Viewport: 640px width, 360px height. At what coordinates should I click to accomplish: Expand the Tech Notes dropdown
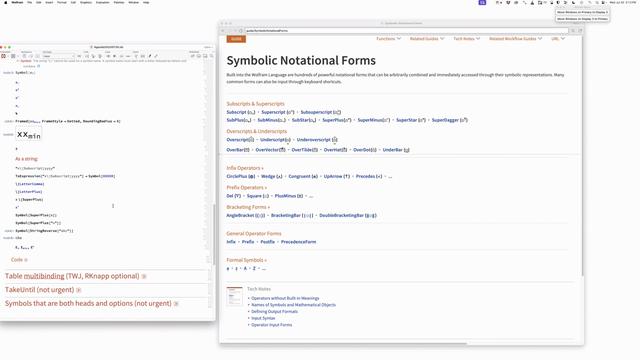(467, 38)
